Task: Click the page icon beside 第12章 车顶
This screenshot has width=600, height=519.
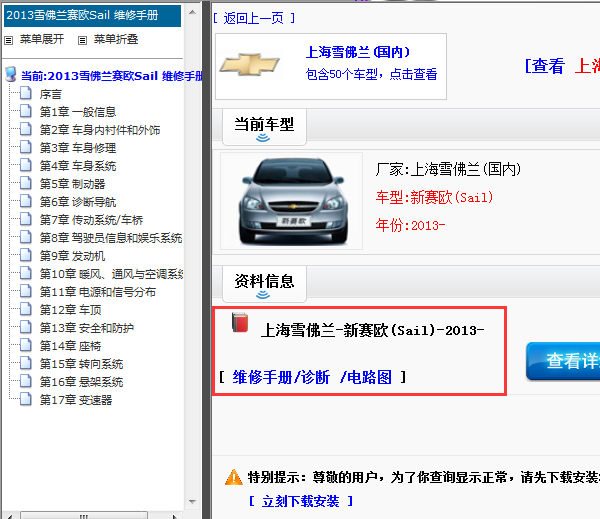Action: click(x=26, y=308)
